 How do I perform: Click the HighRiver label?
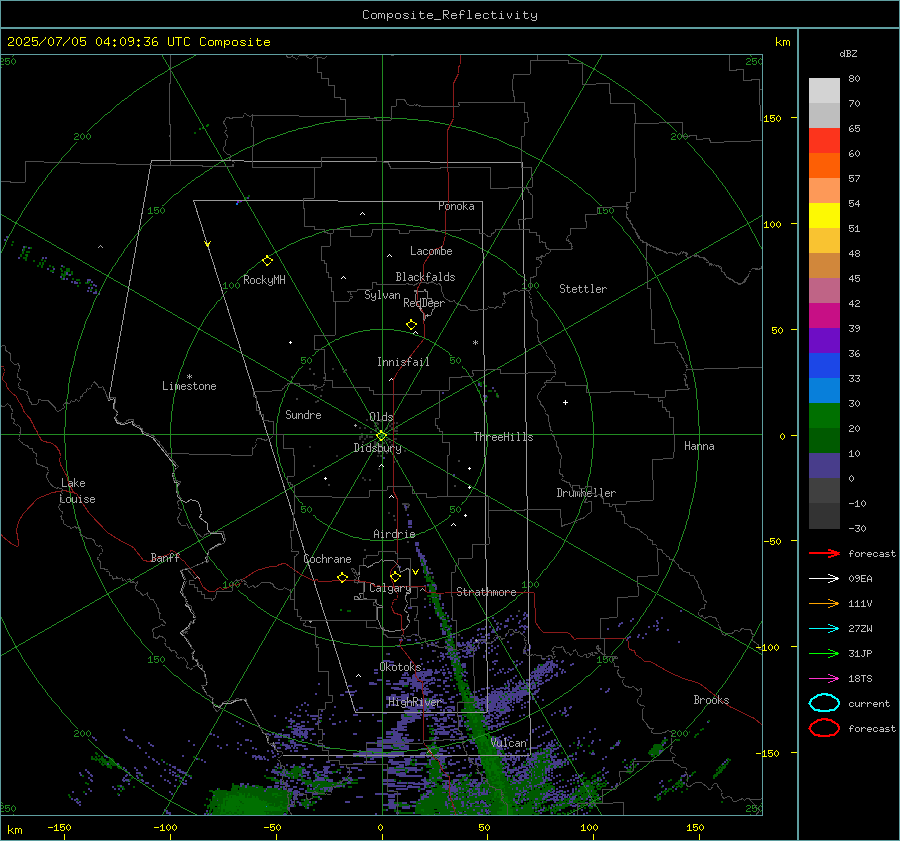414,702
